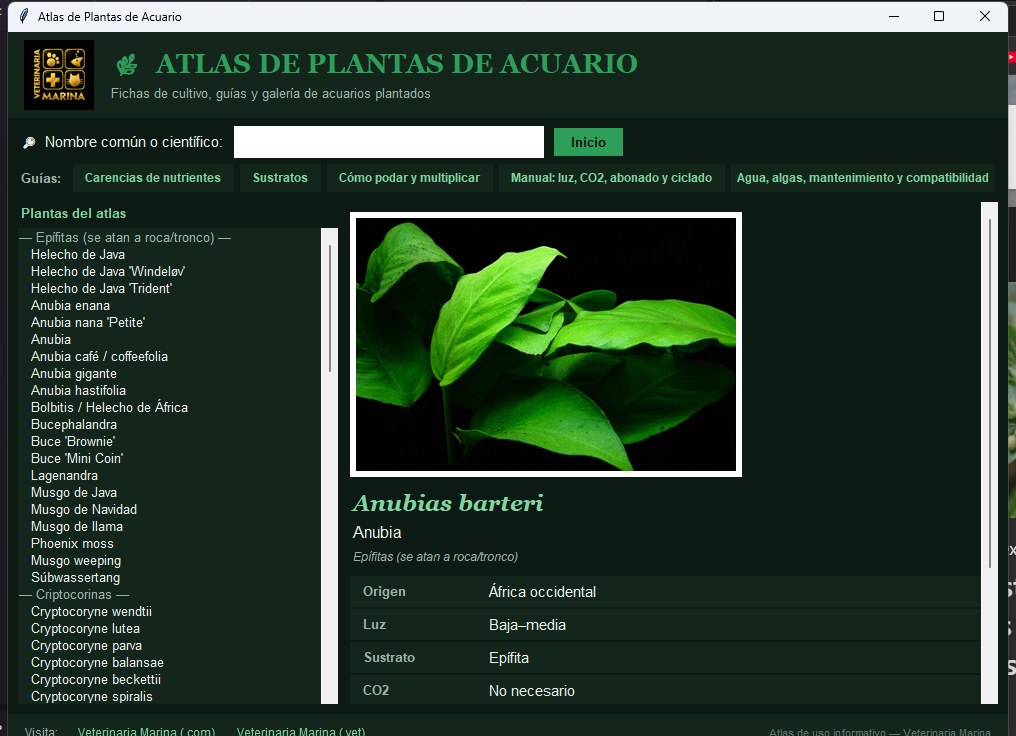Select Anubia enana entry

[70, 305]
